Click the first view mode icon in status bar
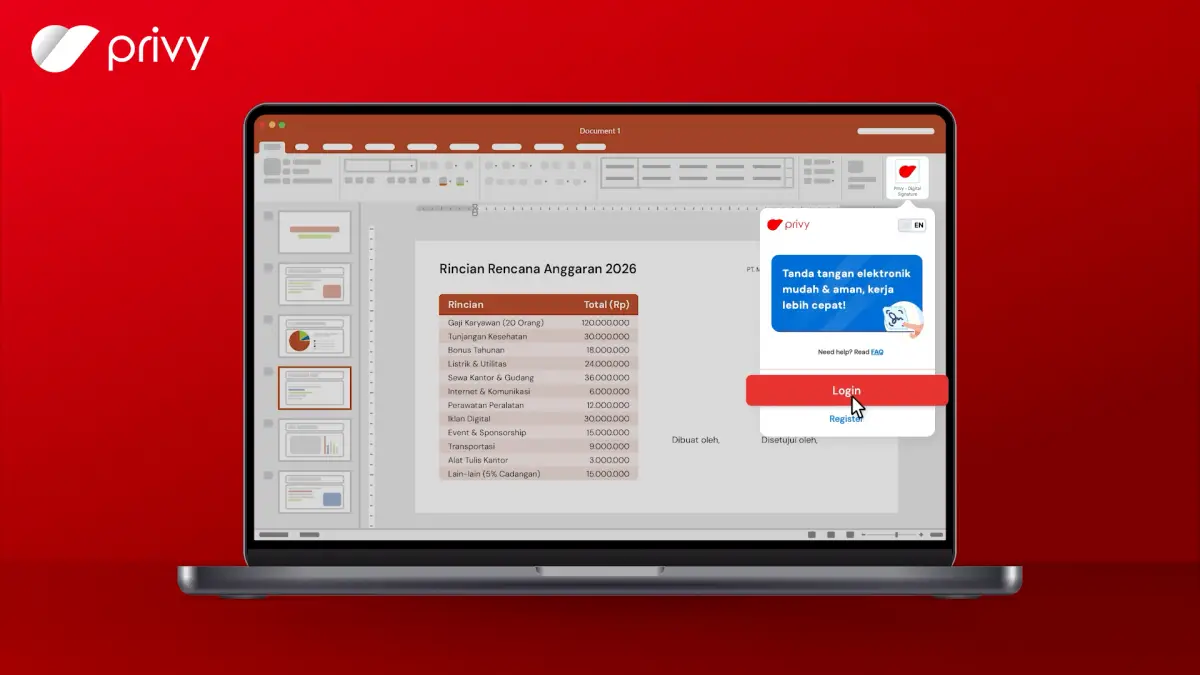1200x675 pixels. pyautogui.click(x=811, y=535)
